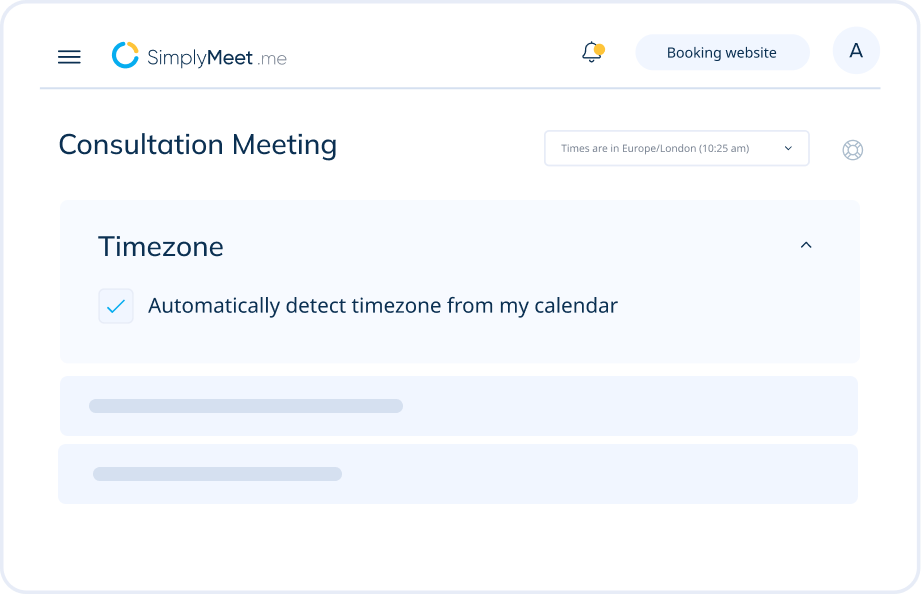Click the longer gray placeholder bar

point(246,406)
